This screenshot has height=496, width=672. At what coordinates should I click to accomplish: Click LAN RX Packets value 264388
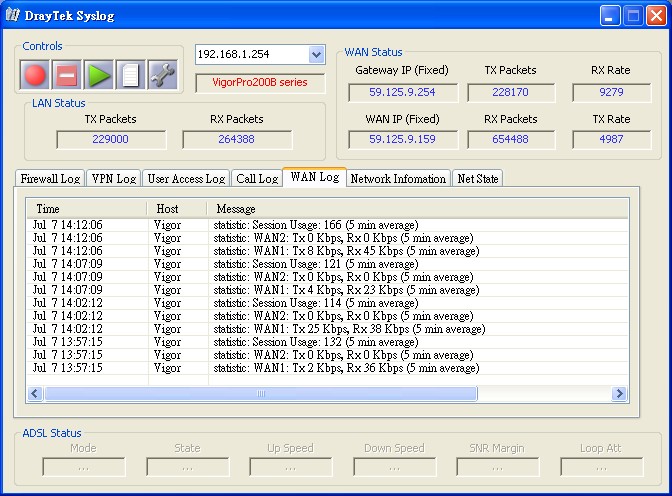[237, 139]
